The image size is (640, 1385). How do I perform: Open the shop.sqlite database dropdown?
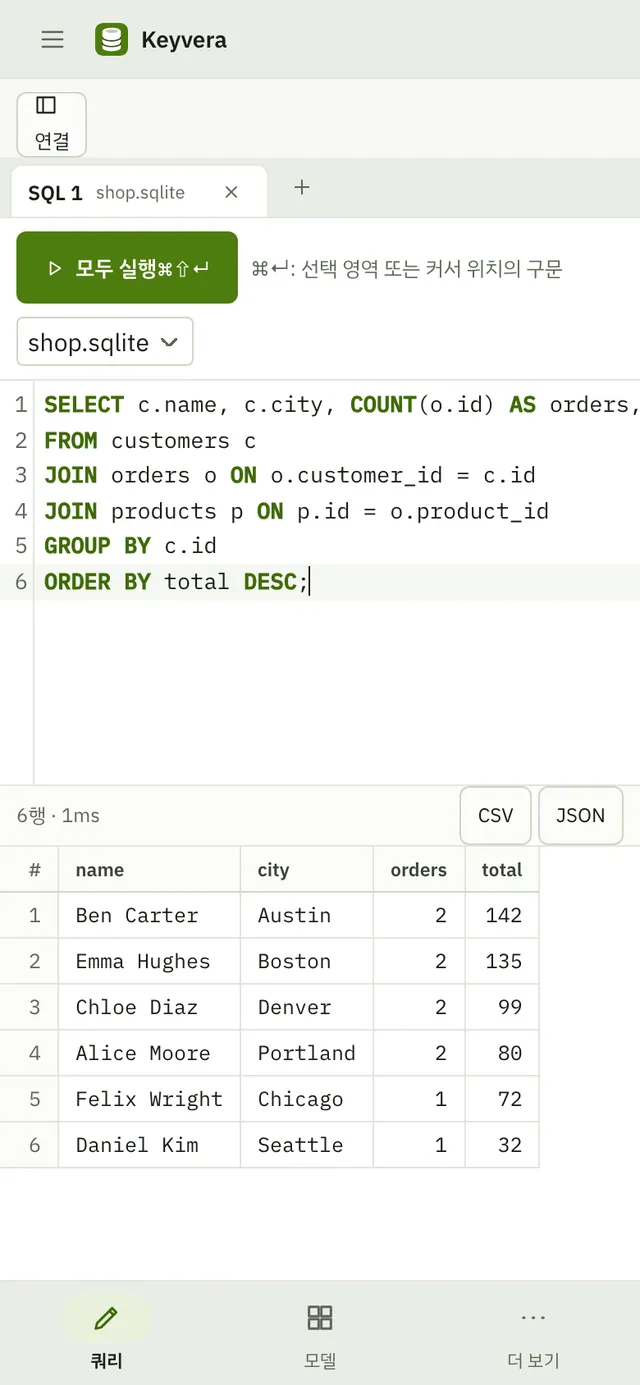pos(105,342)
